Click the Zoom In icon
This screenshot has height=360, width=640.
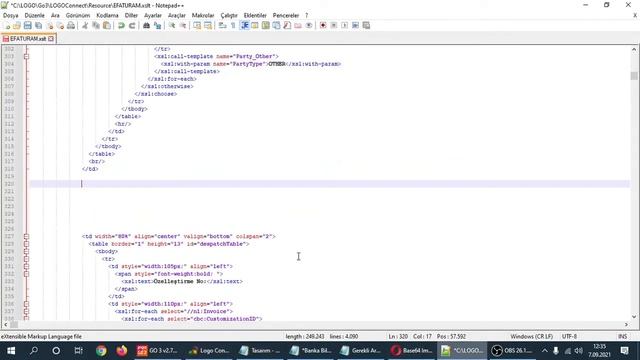172,26
